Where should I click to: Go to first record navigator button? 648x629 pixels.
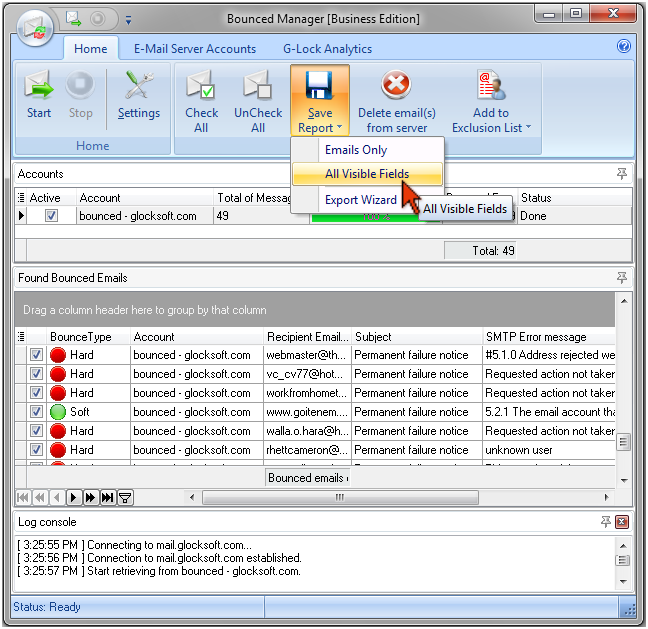[23, 497]
